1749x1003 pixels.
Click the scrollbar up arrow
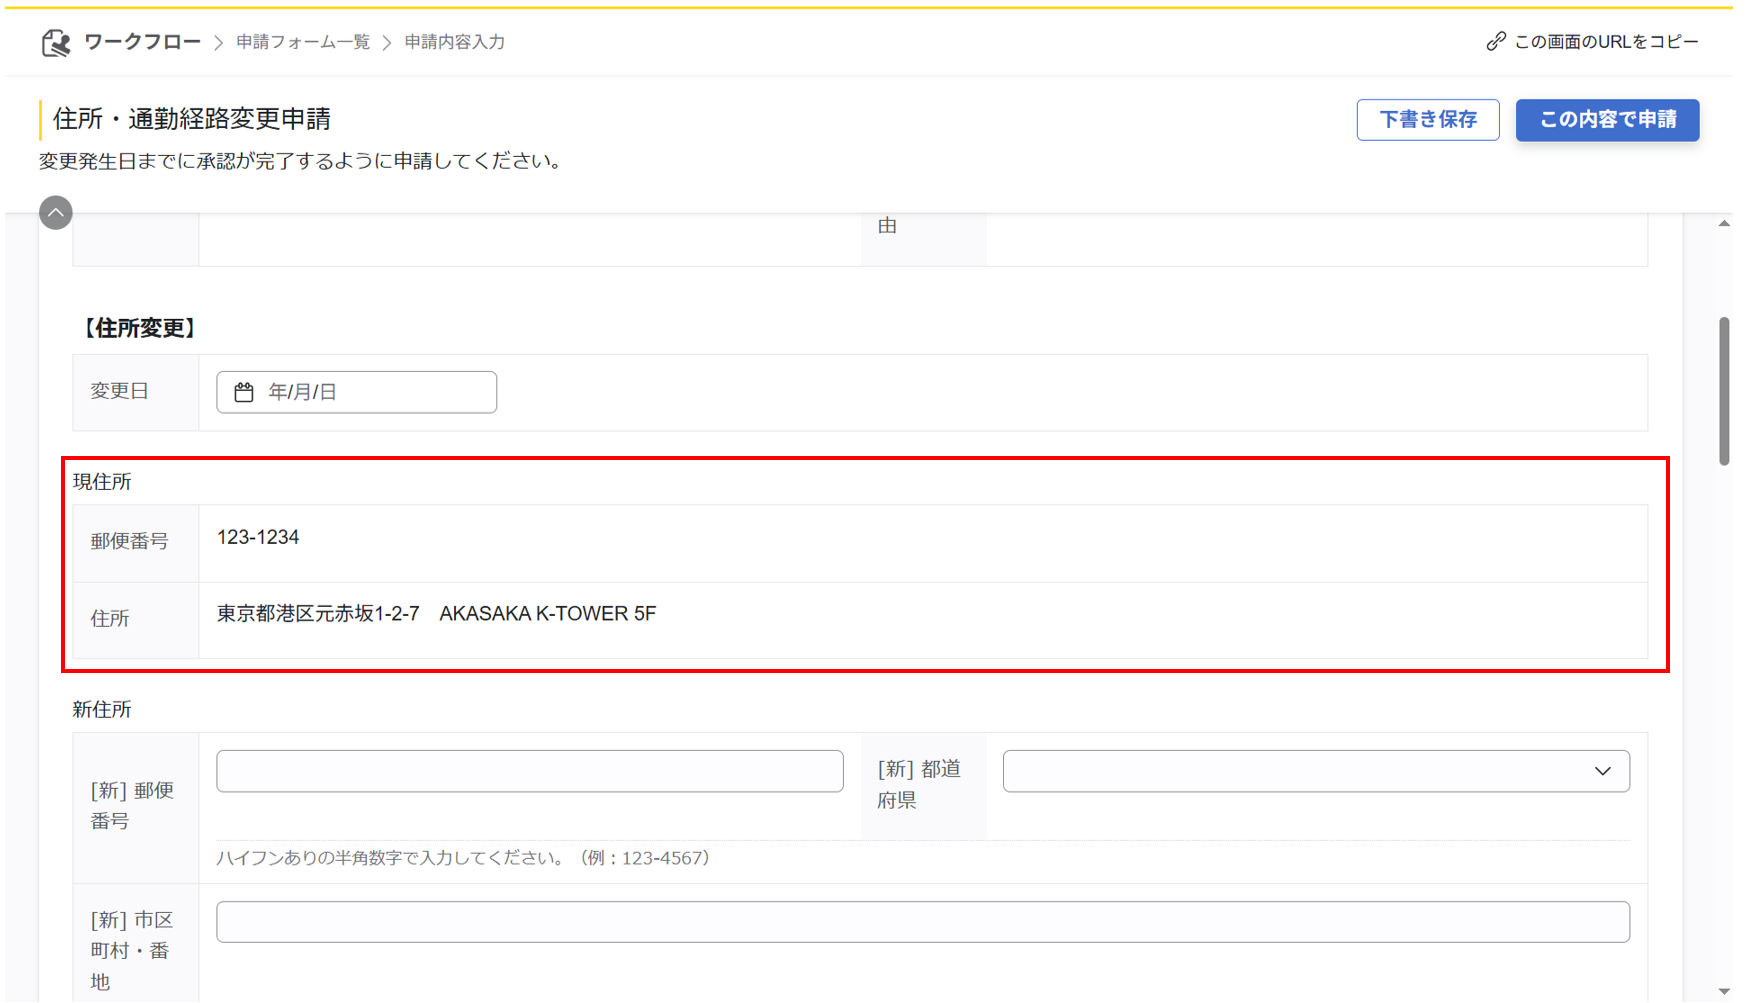[x=1724, y=224]
